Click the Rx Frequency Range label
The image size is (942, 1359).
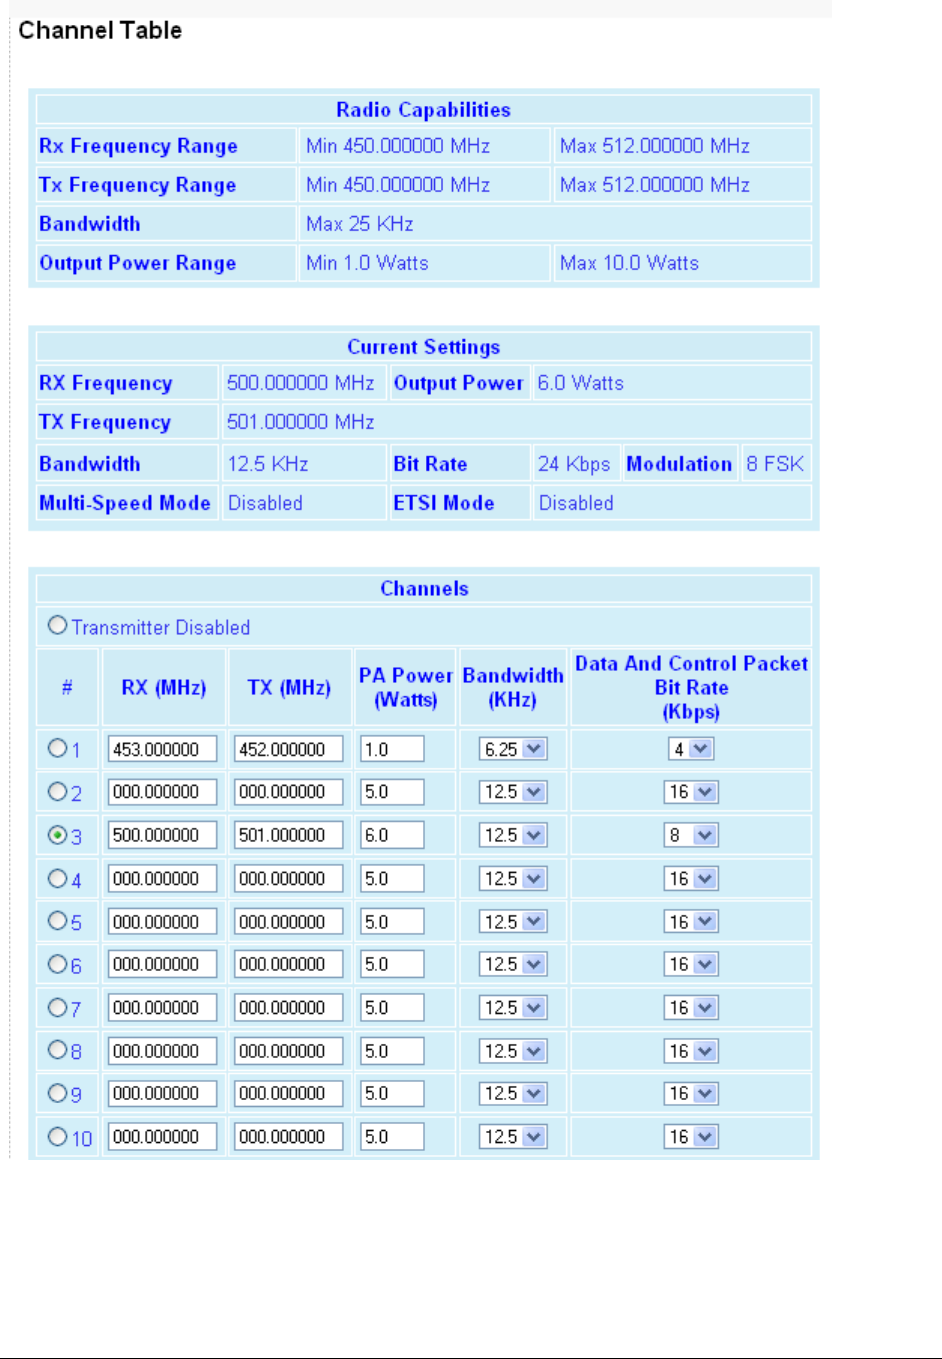(138, 146)
